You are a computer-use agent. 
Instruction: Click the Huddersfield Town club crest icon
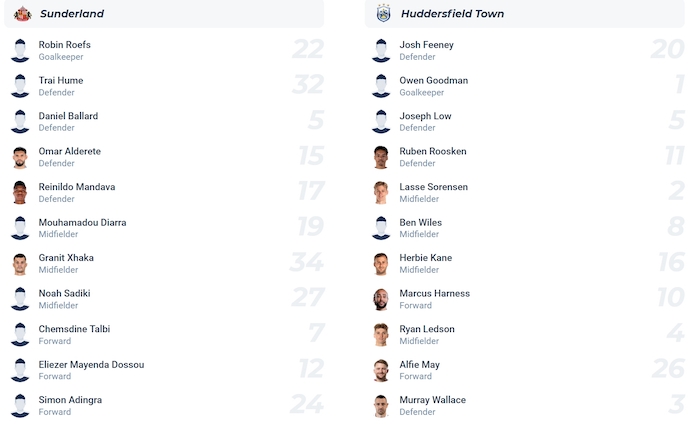pyautogui.click(x=383, y=14)
